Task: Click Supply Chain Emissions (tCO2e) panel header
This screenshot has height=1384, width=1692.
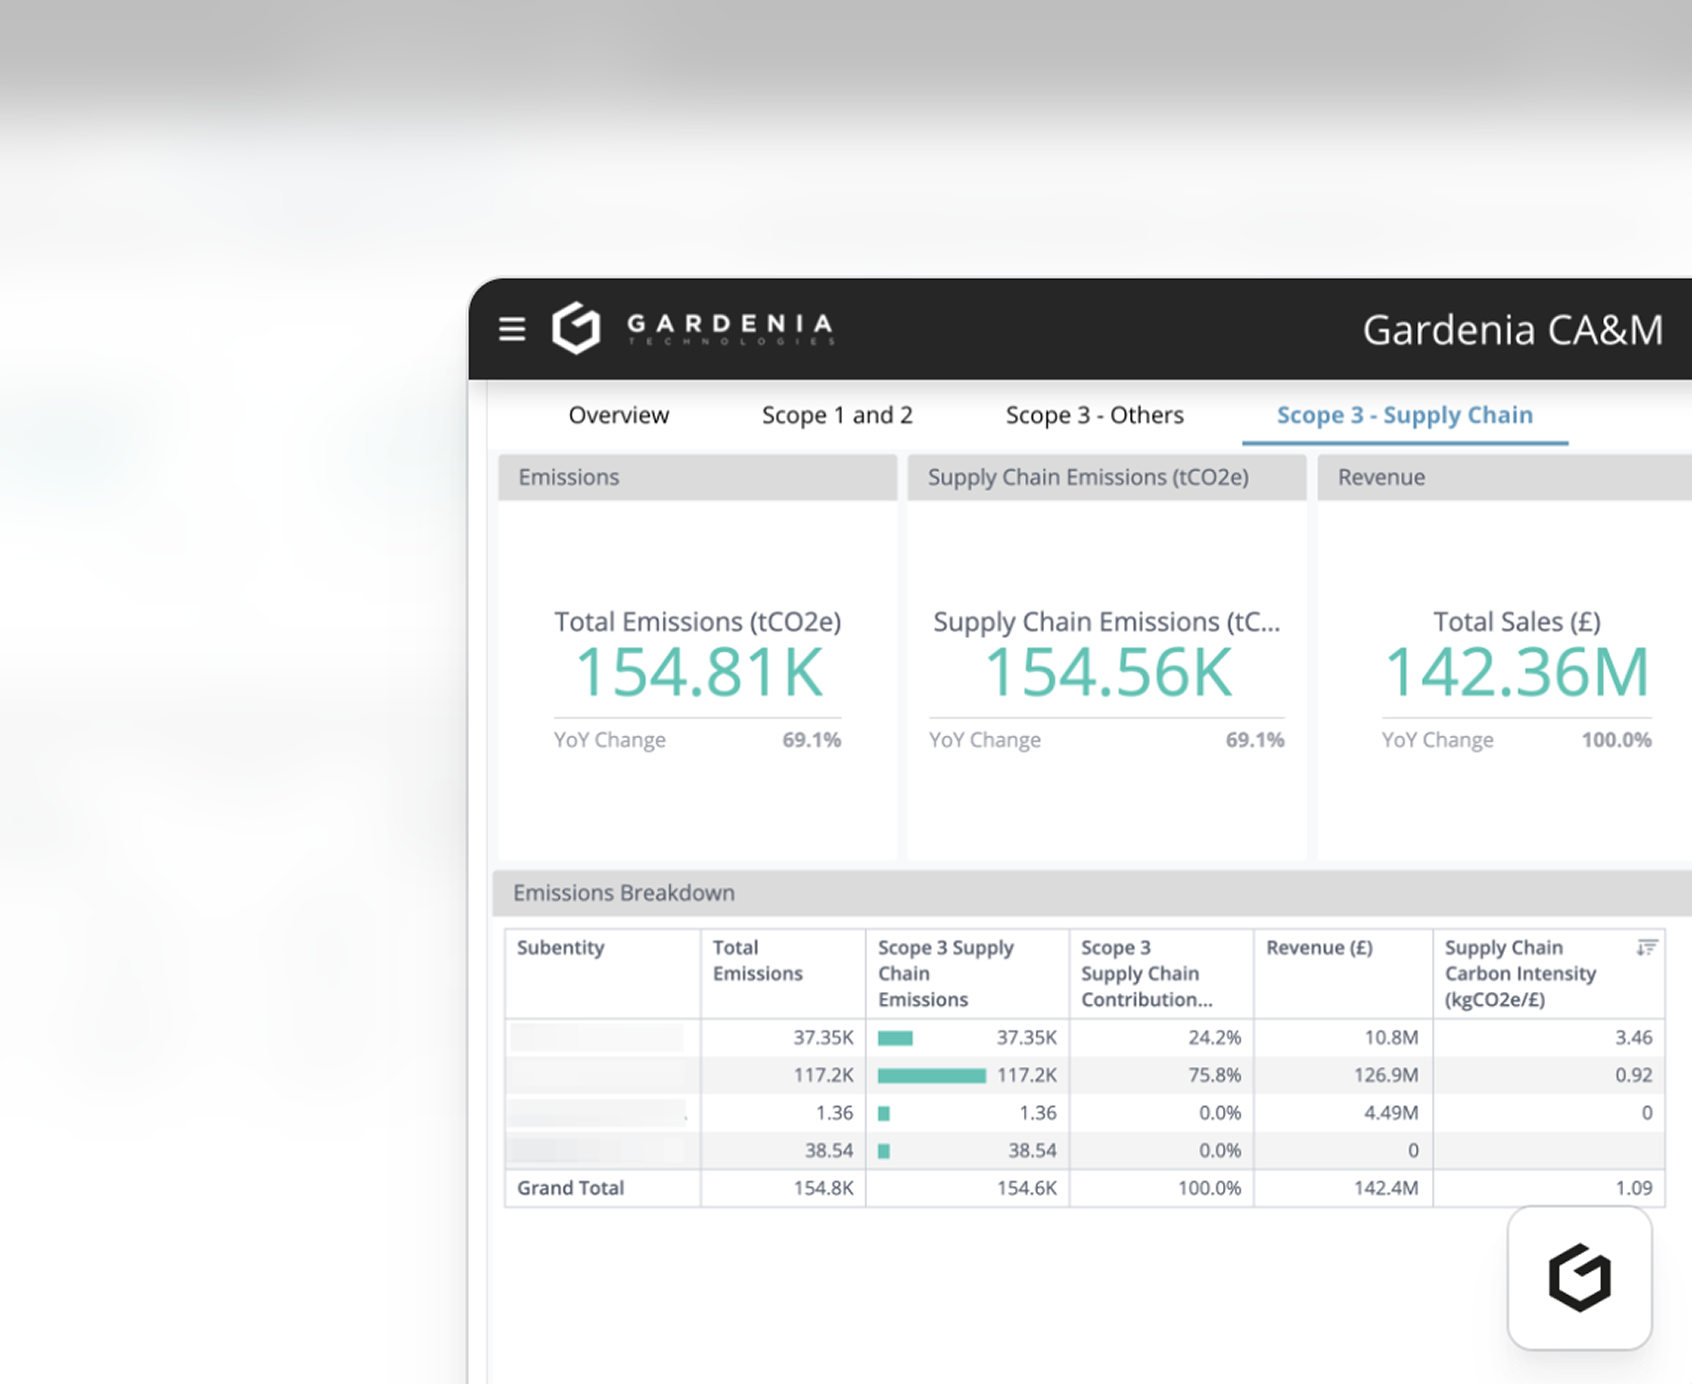Action: tap(1107, 477)
